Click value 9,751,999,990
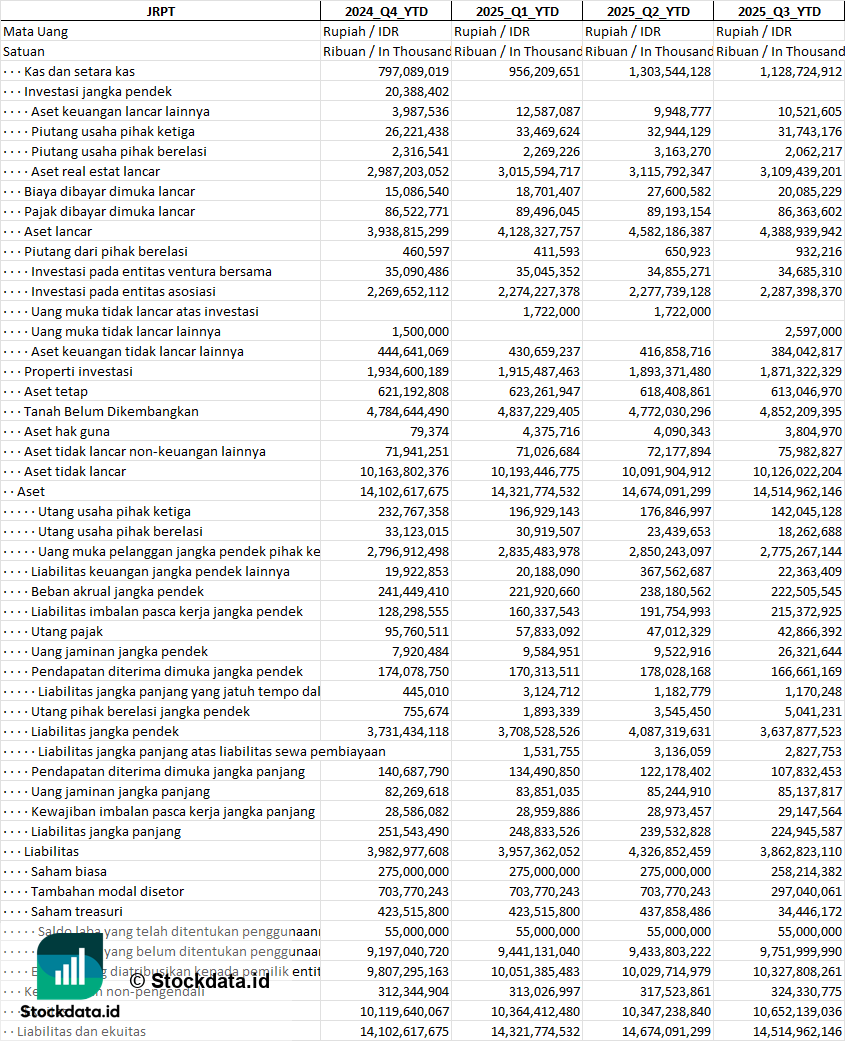845x1041 pixels. (x=801, y=951)
